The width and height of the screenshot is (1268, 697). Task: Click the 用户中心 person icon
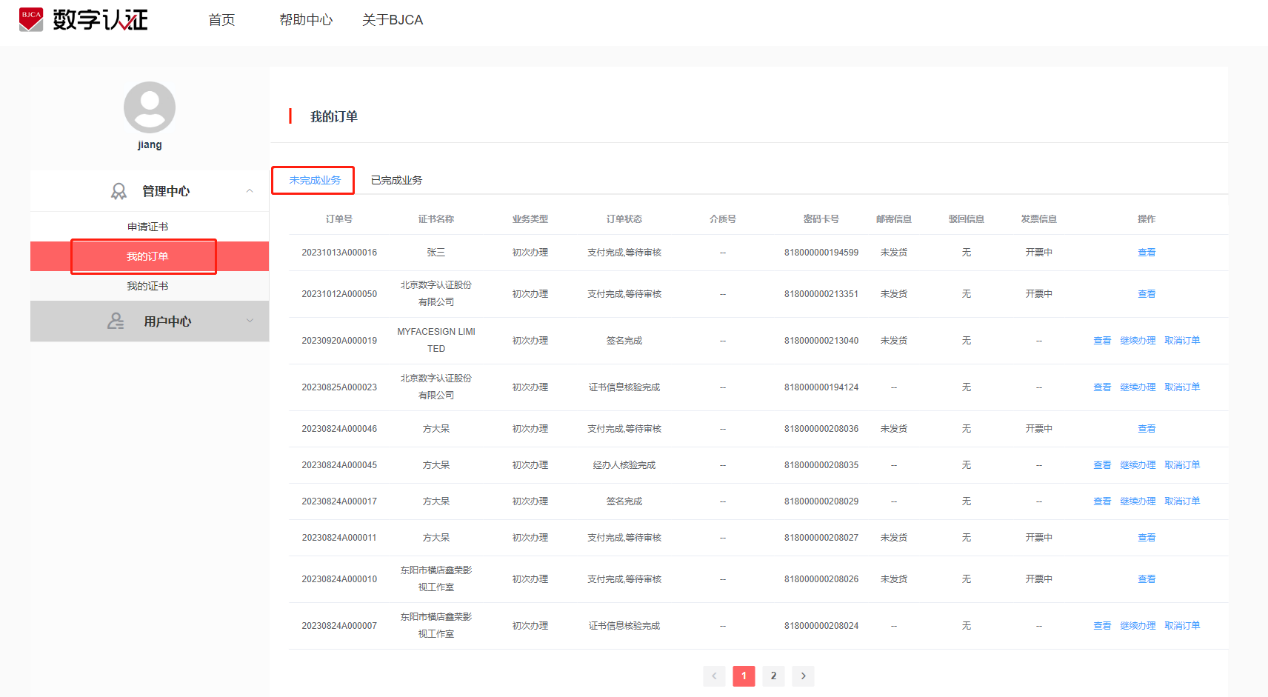117,321
